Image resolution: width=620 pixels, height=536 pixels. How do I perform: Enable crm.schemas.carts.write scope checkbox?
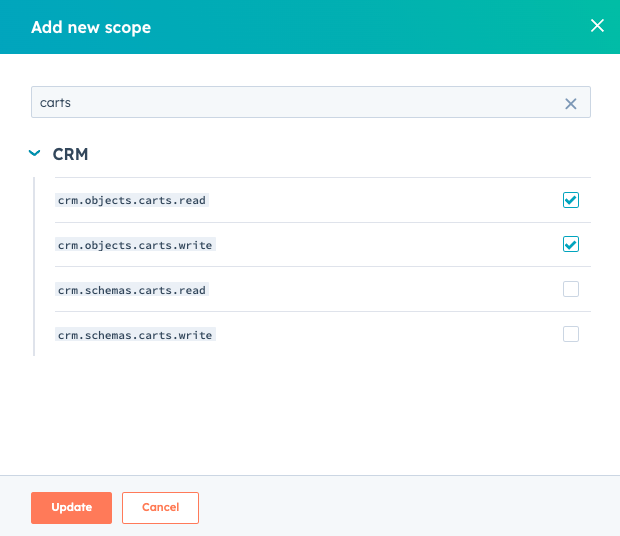571,334
